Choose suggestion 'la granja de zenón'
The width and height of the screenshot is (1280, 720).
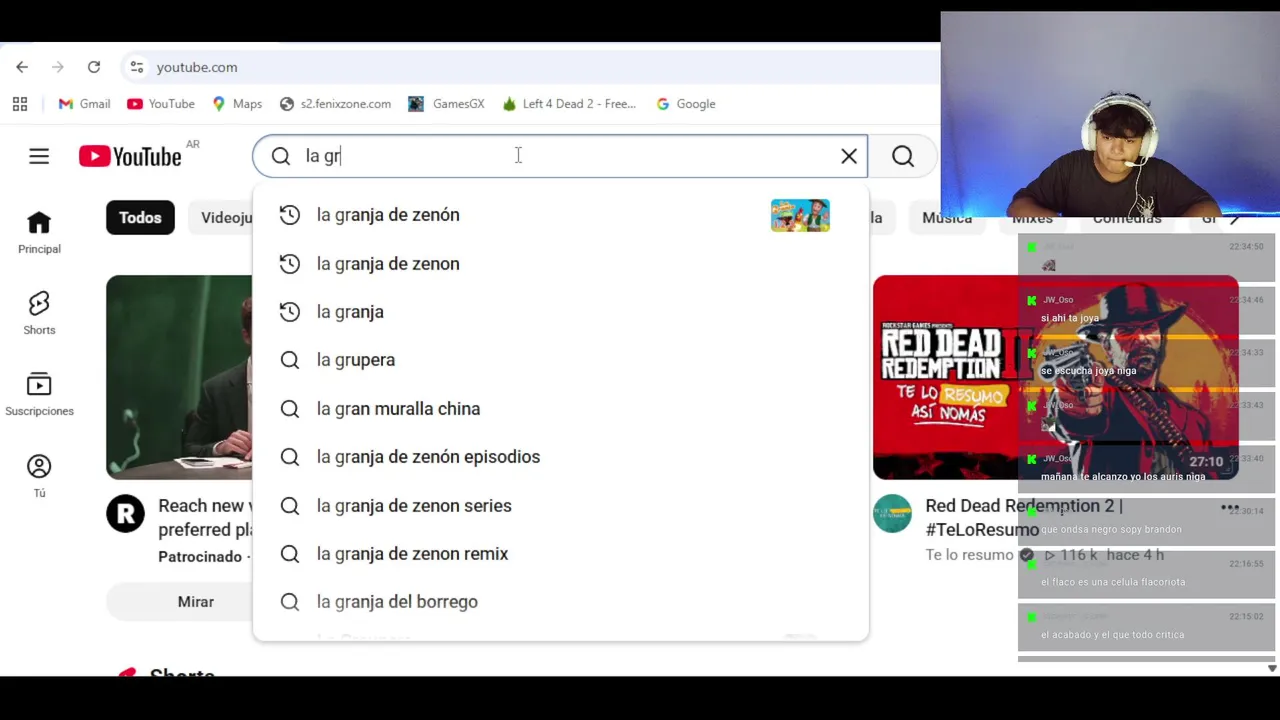click(560, 215)
